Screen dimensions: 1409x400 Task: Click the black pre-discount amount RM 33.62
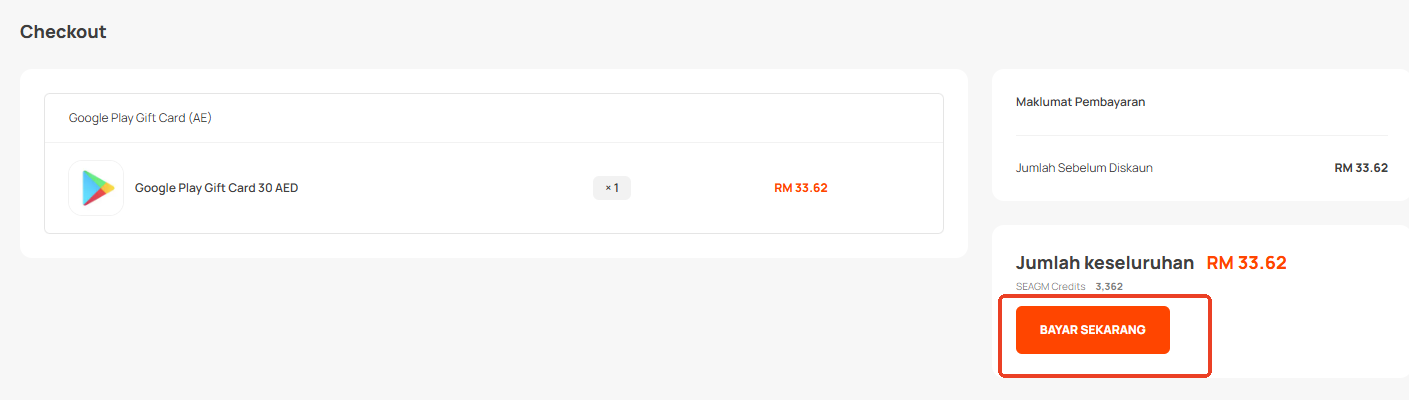coord(1360,168)
